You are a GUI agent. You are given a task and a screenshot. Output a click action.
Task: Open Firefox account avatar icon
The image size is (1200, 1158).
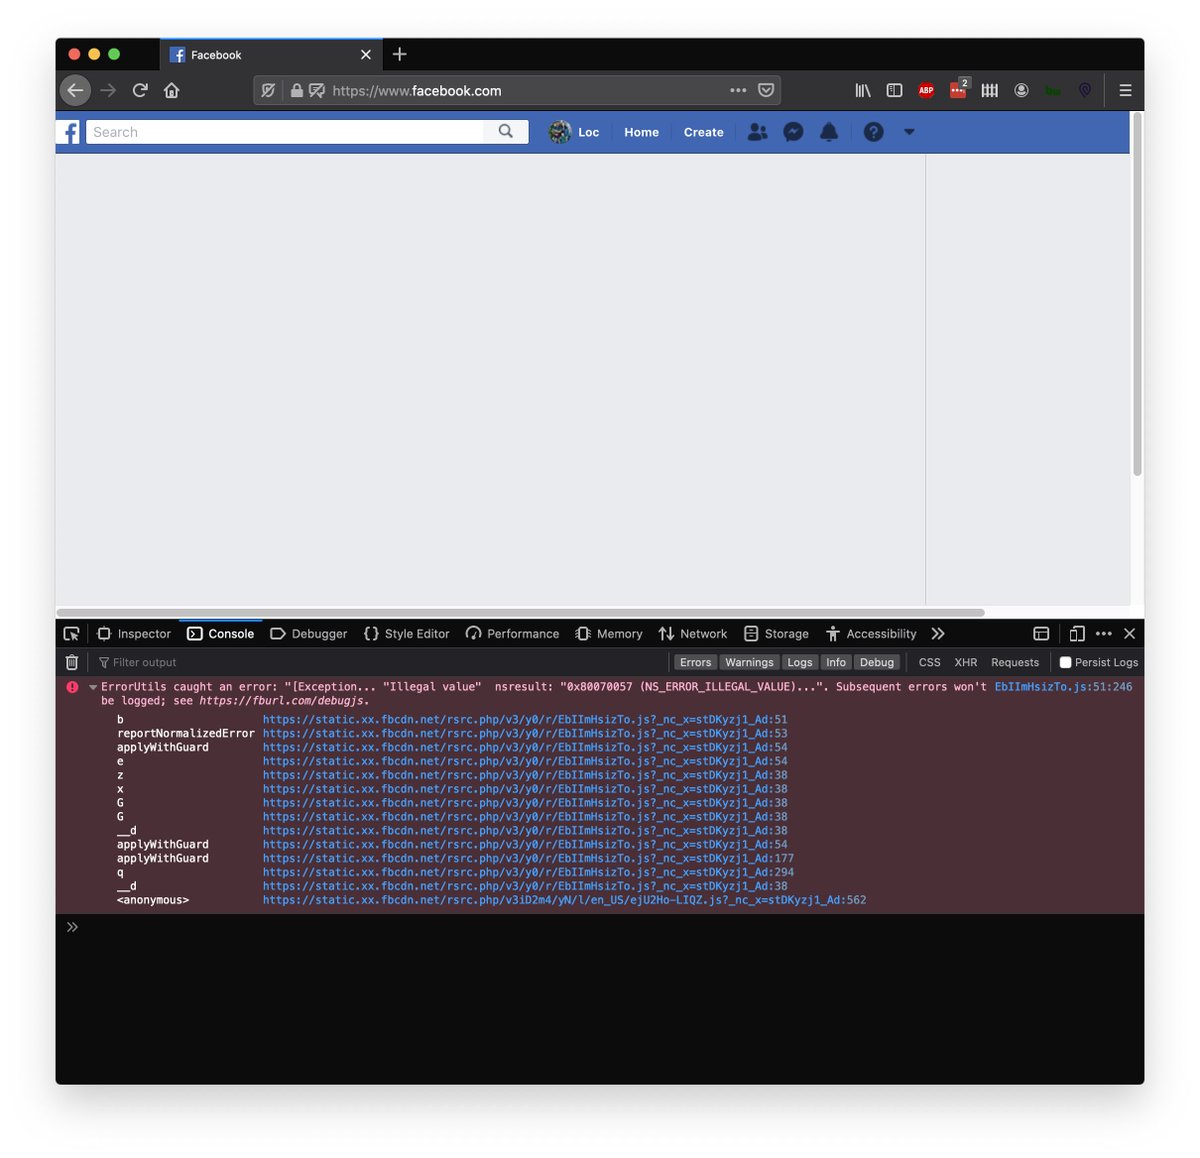coord(1021,90)
